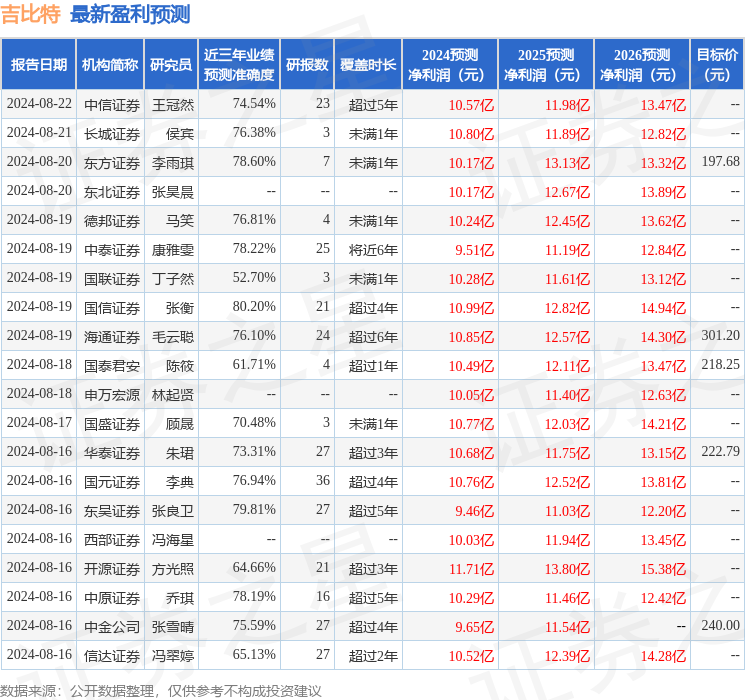Click the 国联证券 institution cell
Viewport: 745px width, 700px height.
pyautogui.click(x=112, y=279)
